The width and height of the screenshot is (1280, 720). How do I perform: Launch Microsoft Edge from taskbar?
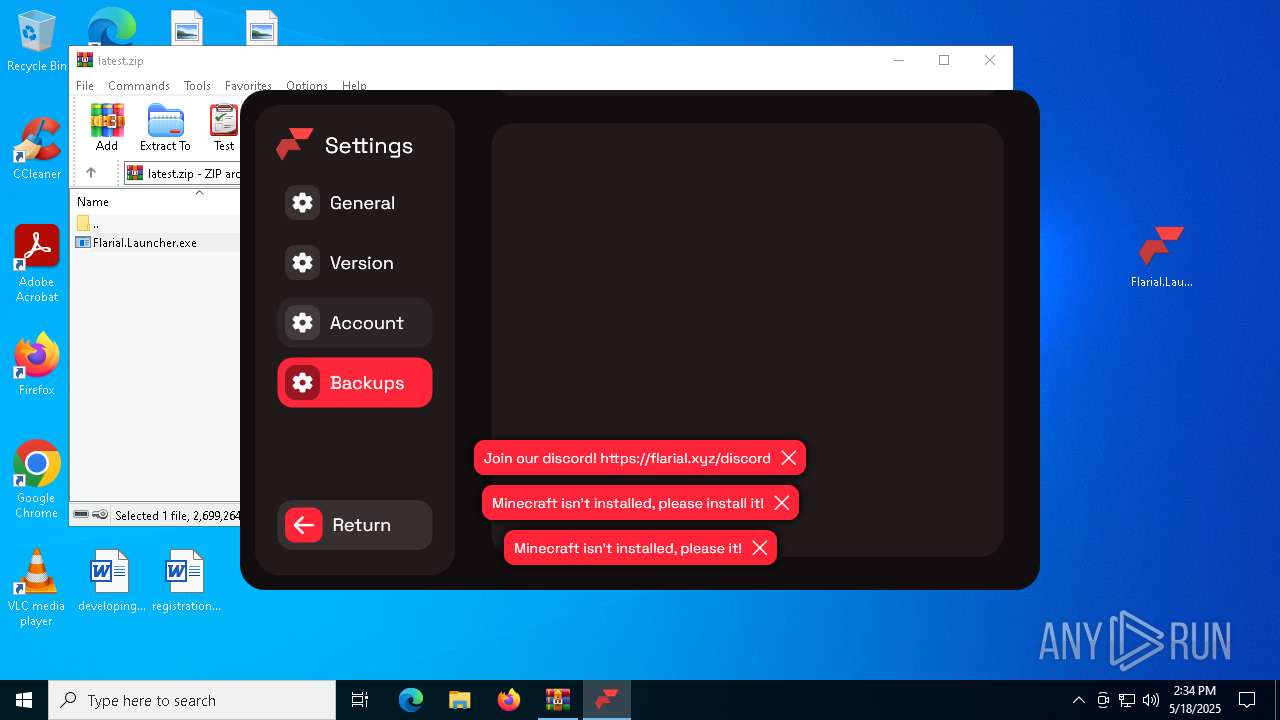pyautogui.click(x=411, y=700)
